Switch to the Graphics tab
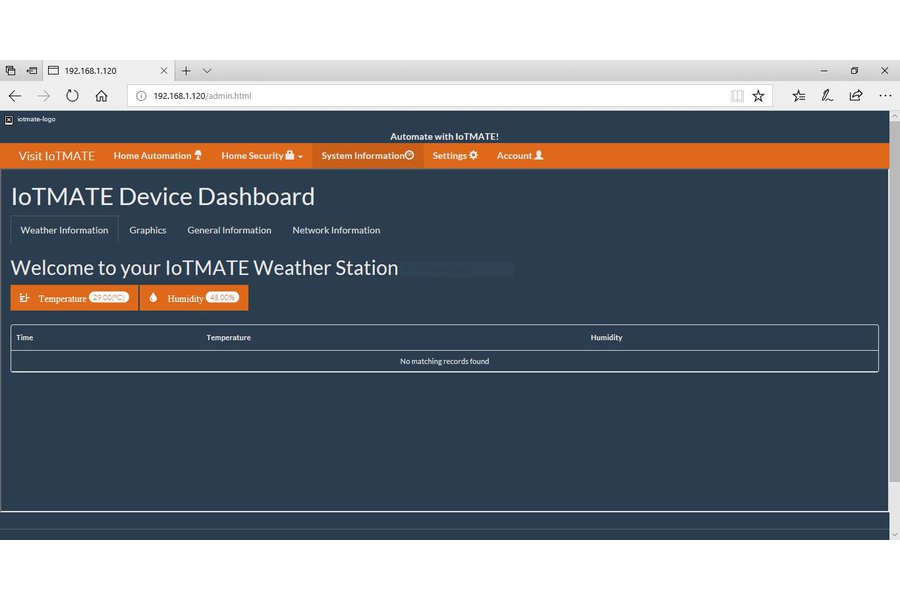Viewport: 900px width, 600px height. [x=148, y=230]
